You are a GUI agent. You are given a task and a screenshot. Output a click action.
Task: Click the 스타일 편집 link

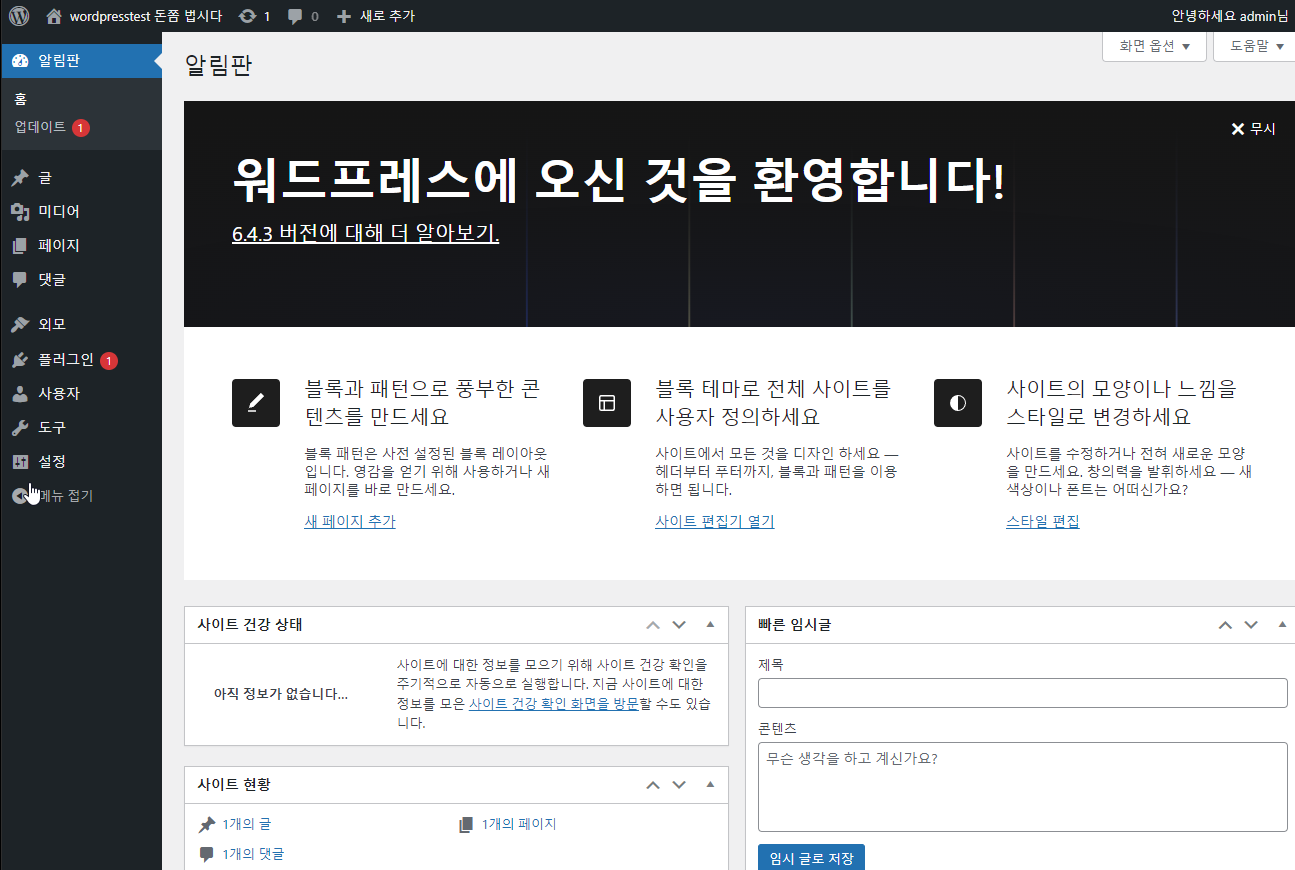coord(1043,522)
